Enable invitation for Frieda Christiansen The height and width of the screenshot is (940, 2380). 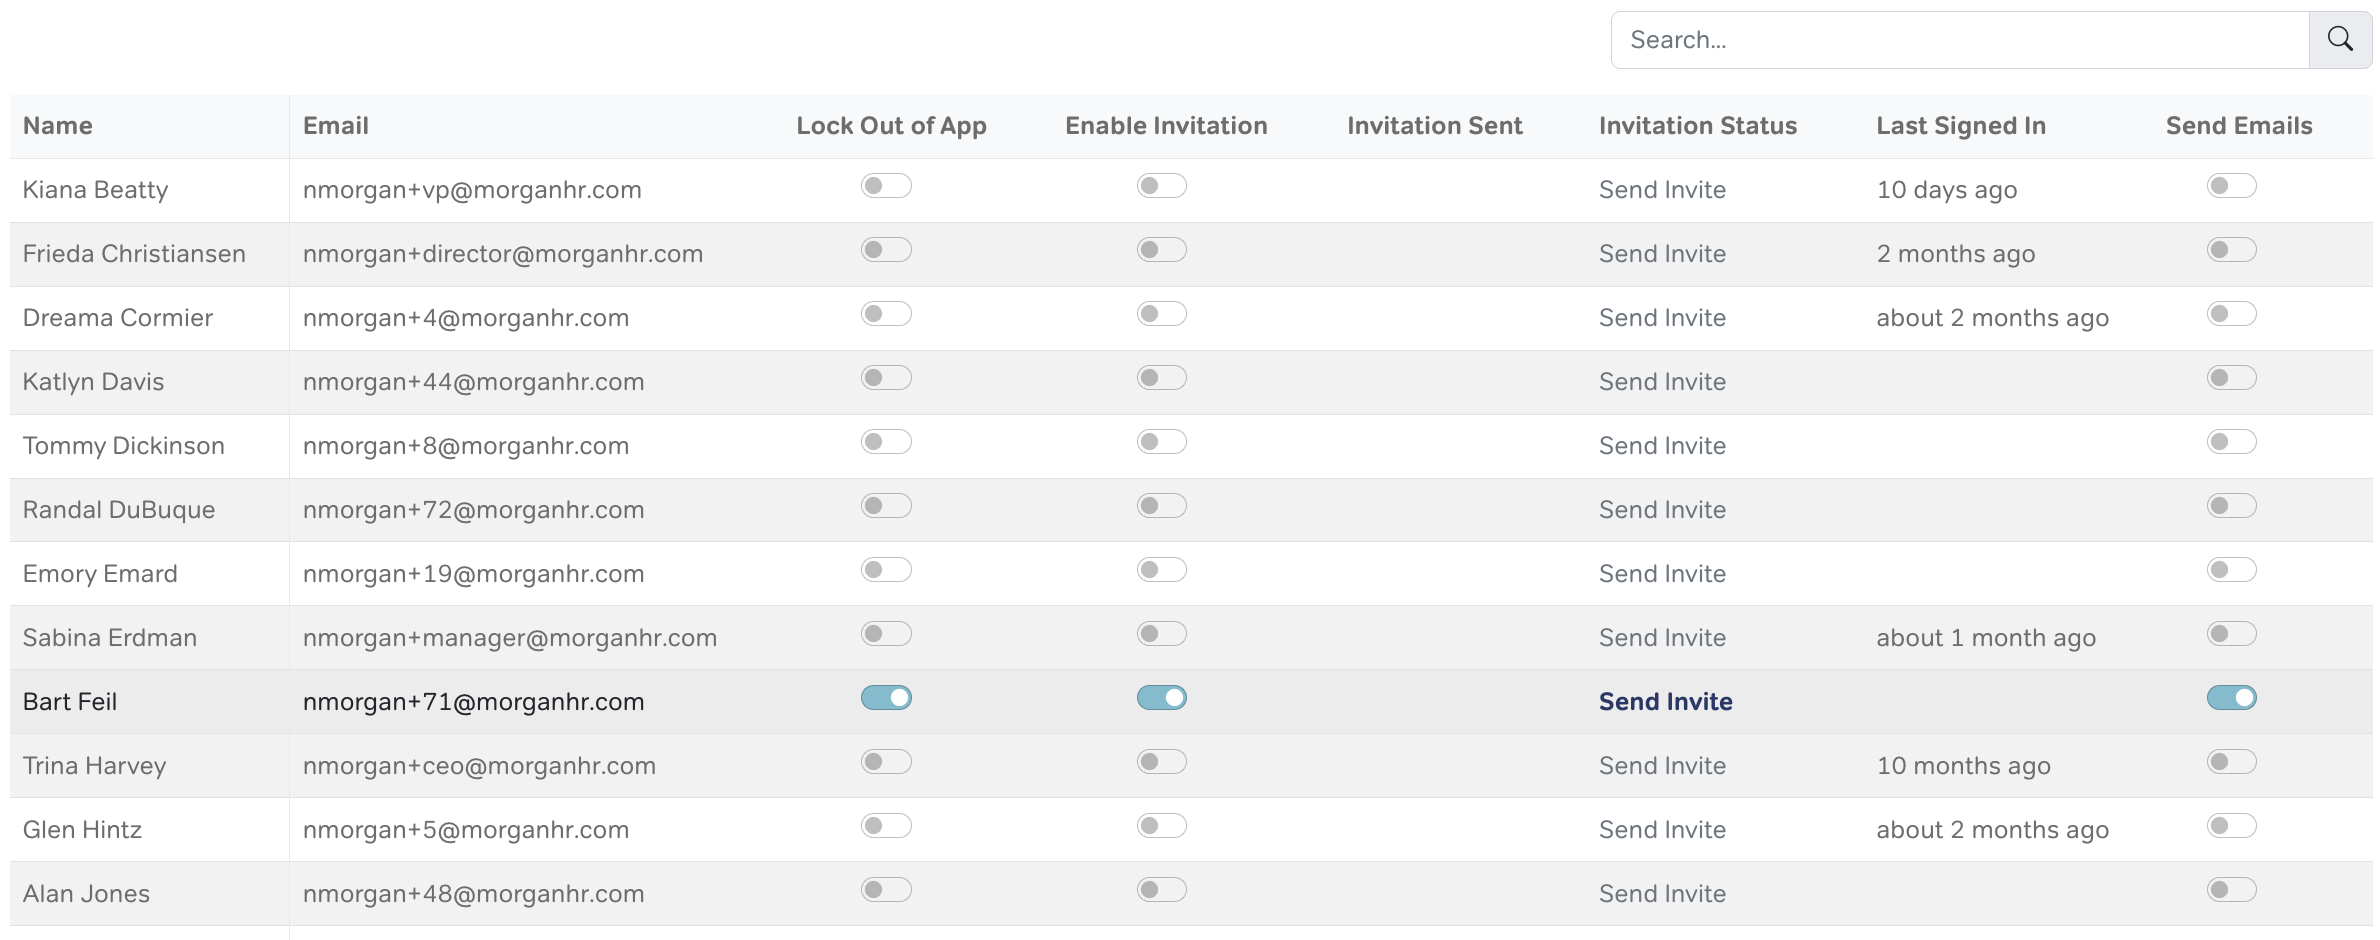click(x=1161, y=250)
